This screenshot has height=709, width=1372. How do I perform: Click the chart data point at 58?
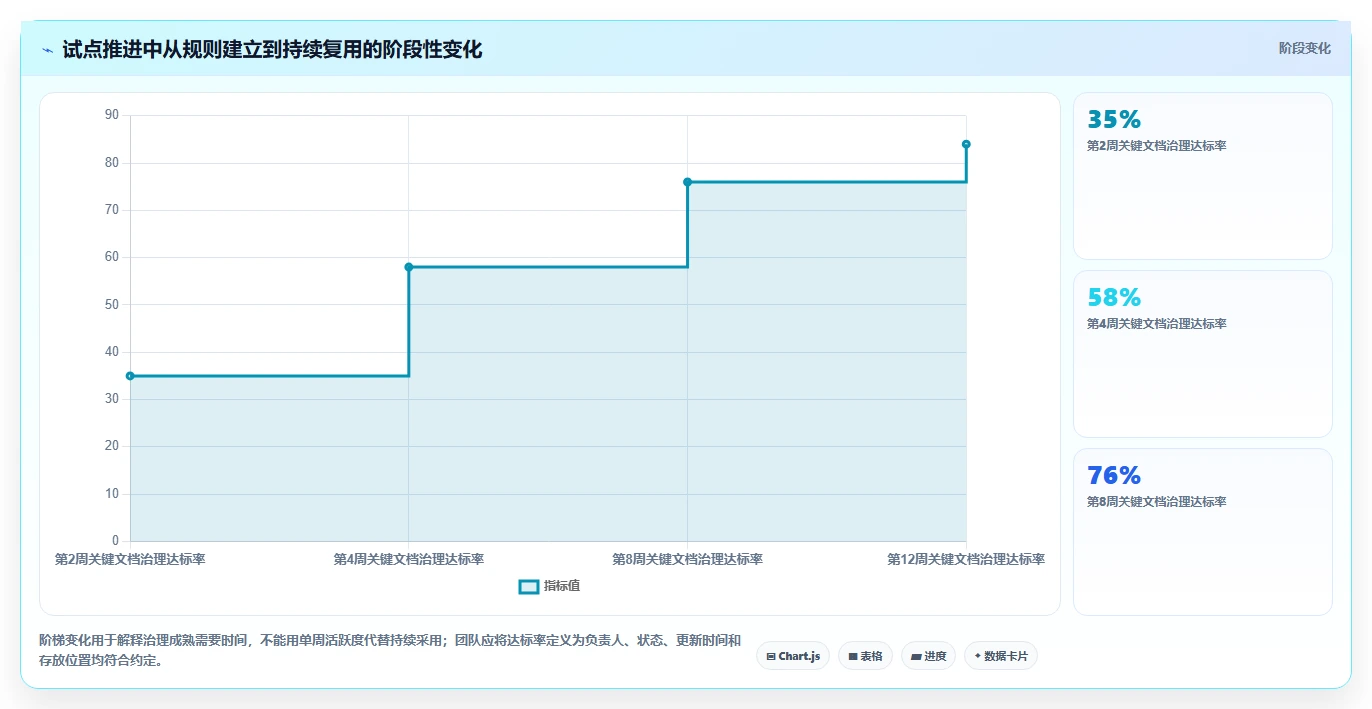click(x=409, y=267)
